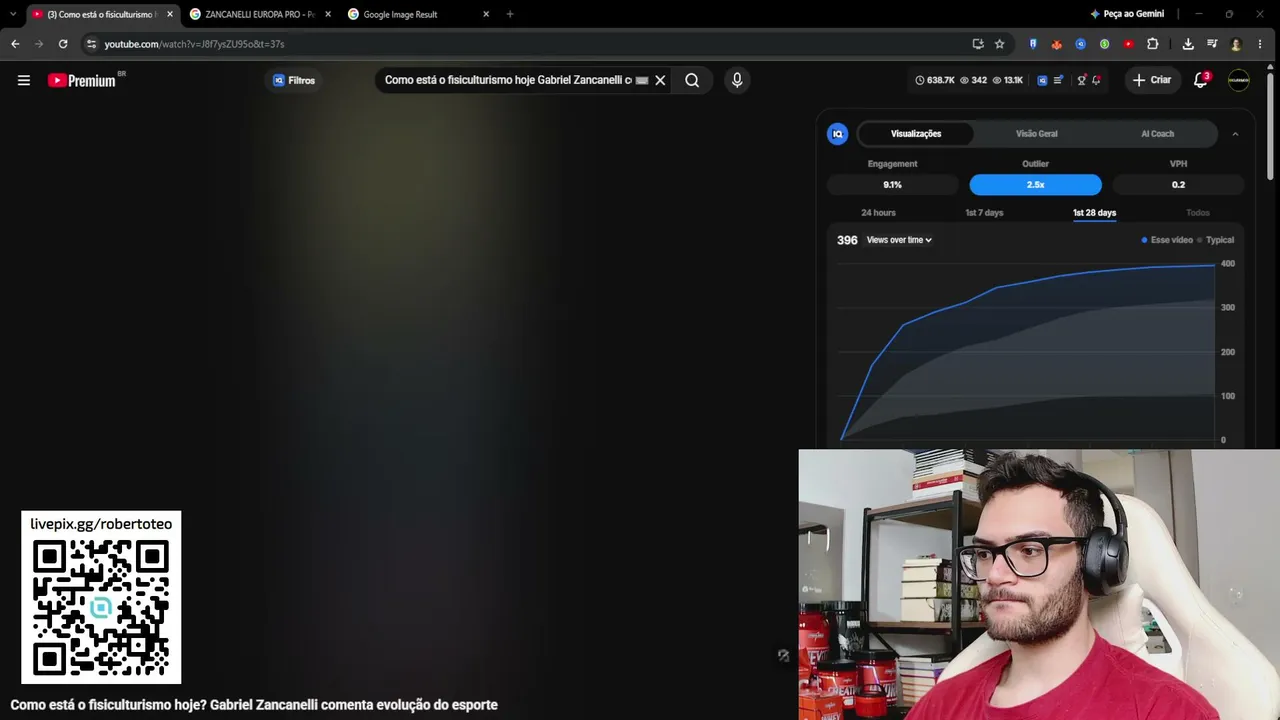This screenshot has height=720, width=1280.
Task: Click inside the YouTube search field
Action: coord(508,80)
